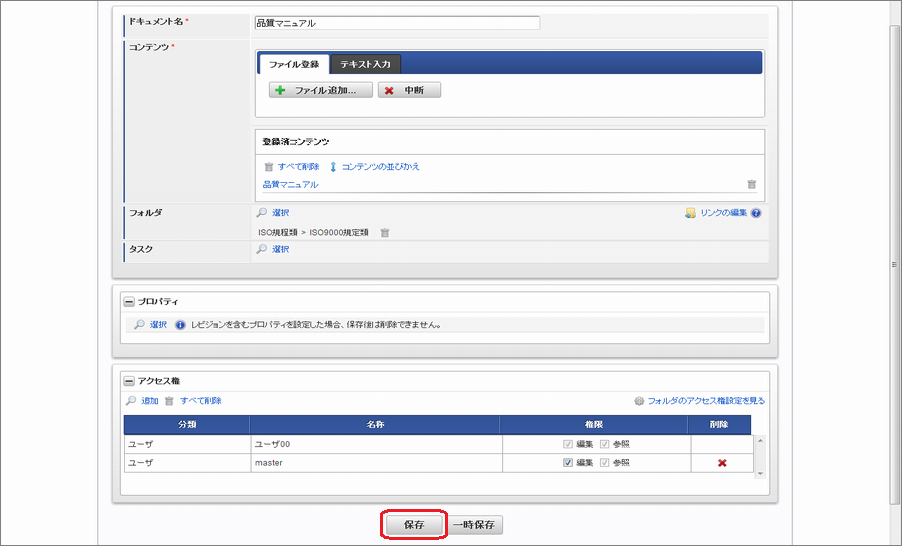Click the magnifier icon beside 追加

(x=131, y=400)
